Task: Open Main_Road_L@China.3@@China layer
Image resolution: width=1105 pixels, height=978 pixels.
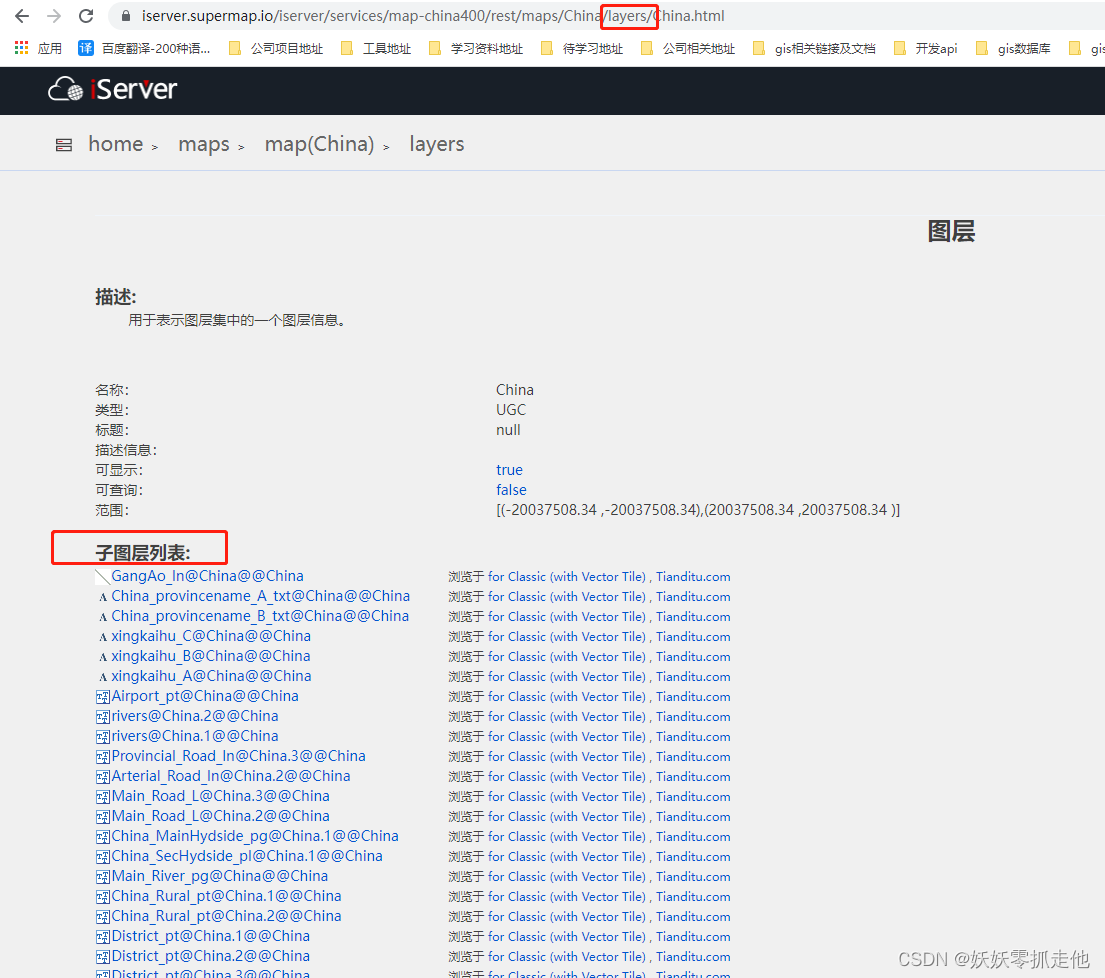Action: (221, 796)
